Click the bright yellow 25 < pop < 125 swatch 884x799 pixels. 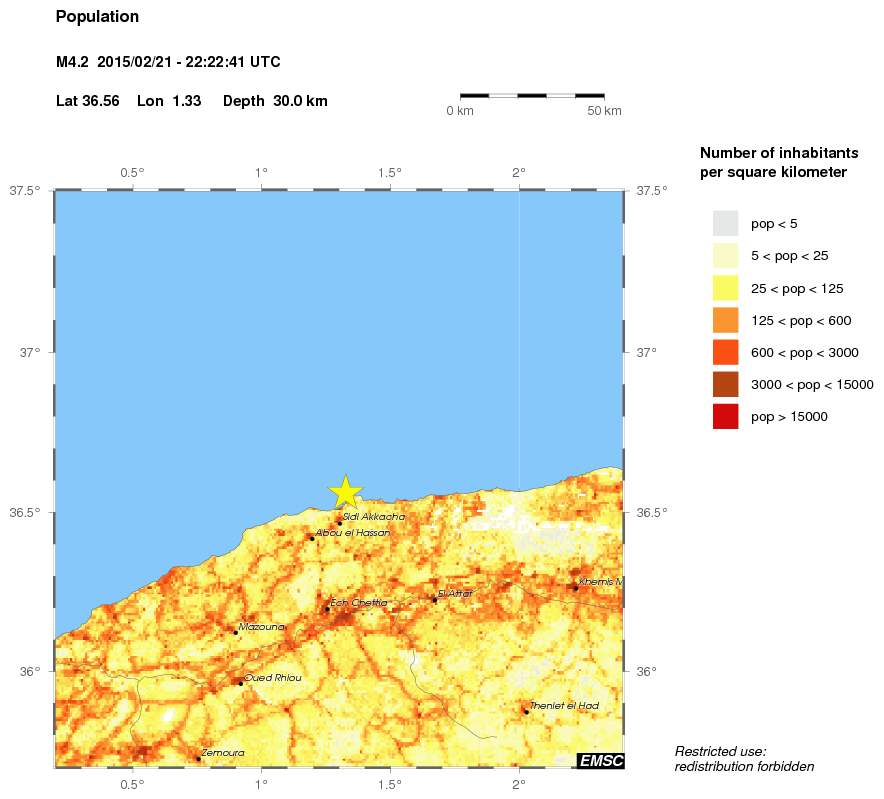(x=725, y=288)
